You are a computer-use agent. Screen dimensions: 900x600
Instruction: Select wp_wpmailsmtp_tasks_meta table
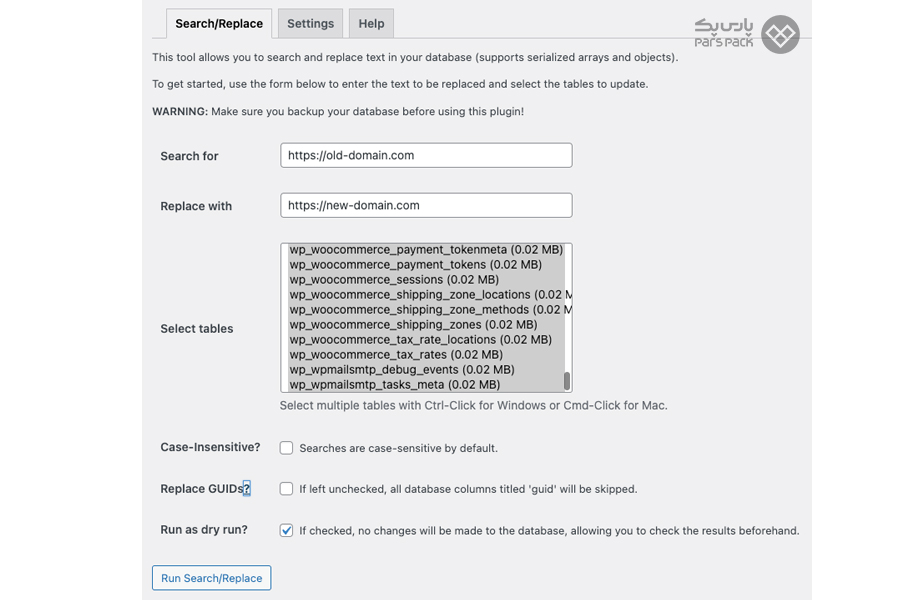pos(426,384)
